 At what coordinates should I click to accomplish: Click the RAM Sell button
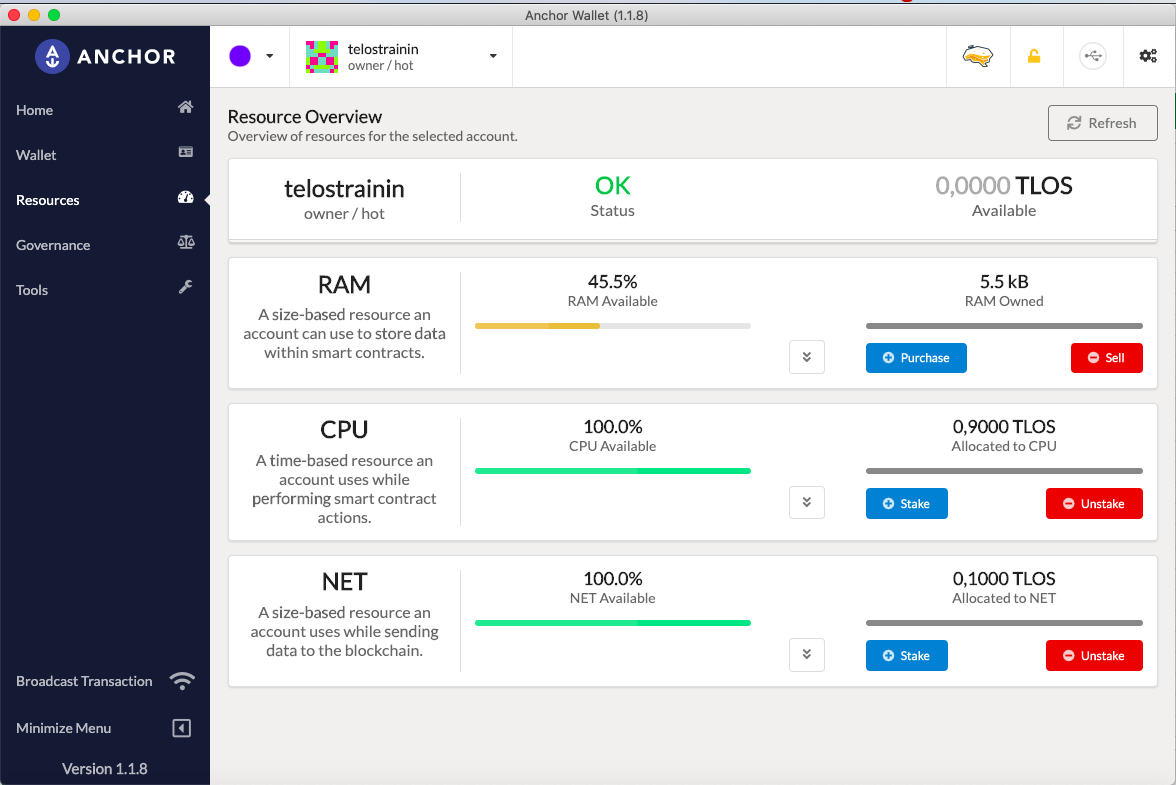click(1106, 358)
